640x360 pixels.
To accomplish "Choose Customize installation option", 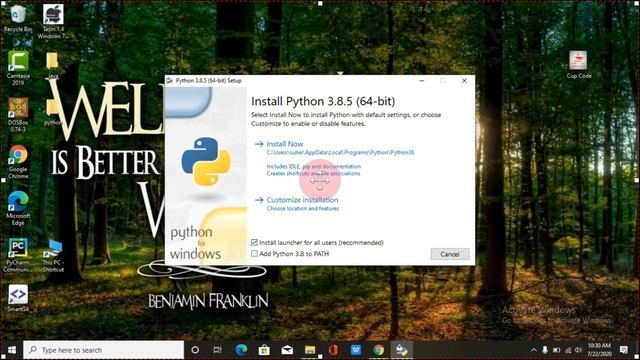I will 302,200.
